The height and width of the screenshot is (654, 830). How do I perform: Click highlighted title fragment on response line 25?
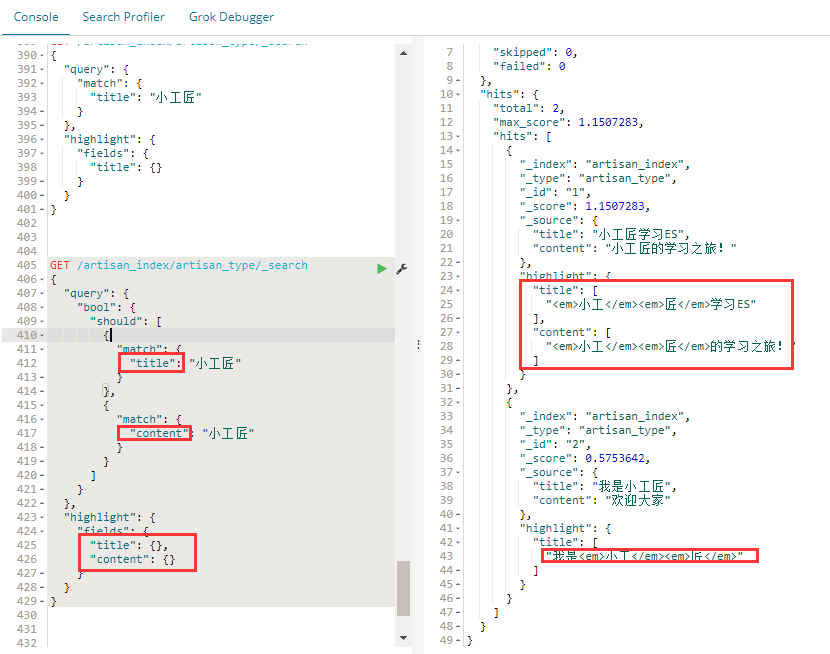click(x=651, y=304)
